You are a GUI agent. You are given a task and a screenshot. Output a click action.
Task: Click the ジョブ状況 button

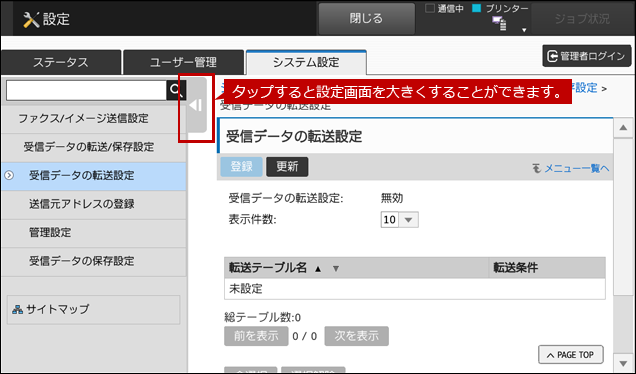click(582, 19)
